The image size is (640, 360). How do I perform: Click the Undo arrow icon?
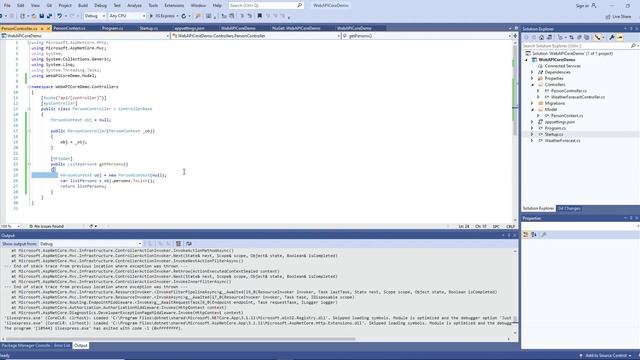[x=60, y=16]
